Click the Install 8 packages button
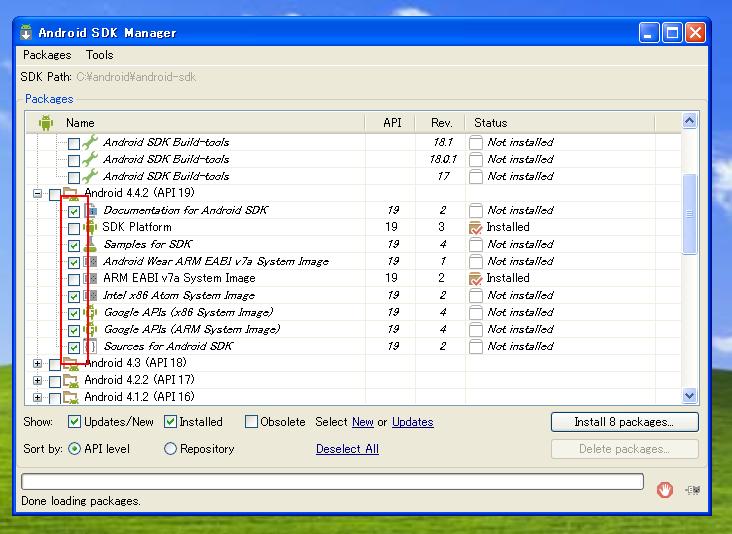732x534 pixels. [x=625, y=422]
